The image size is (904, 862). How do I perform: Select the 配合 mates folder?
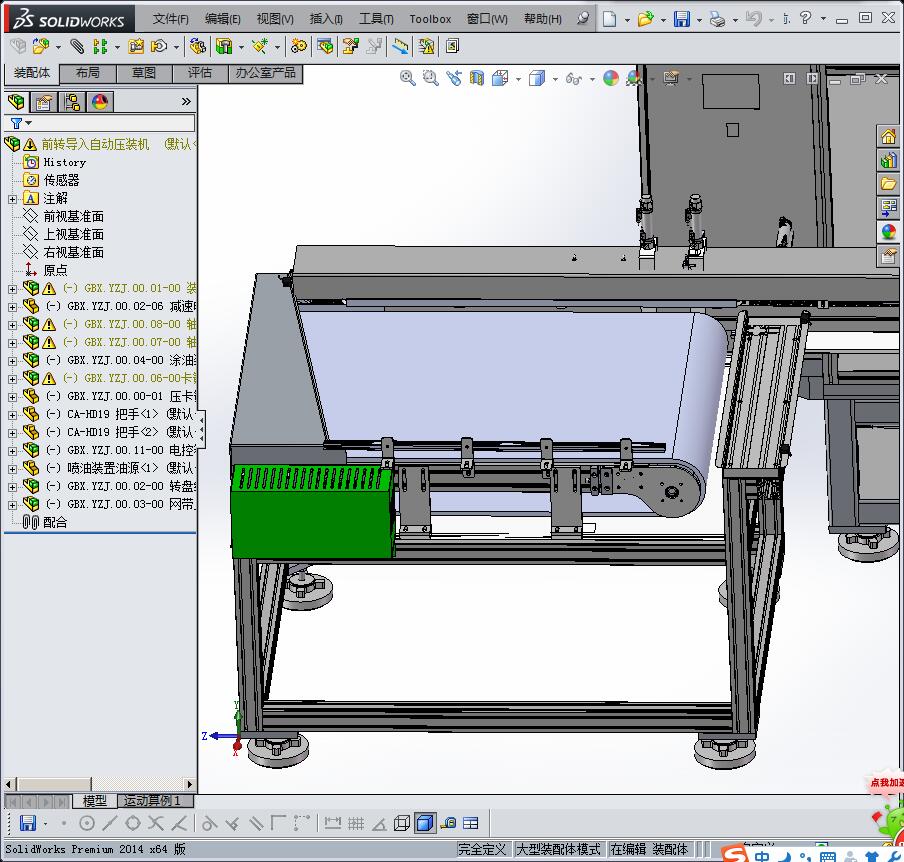(55, 522)
